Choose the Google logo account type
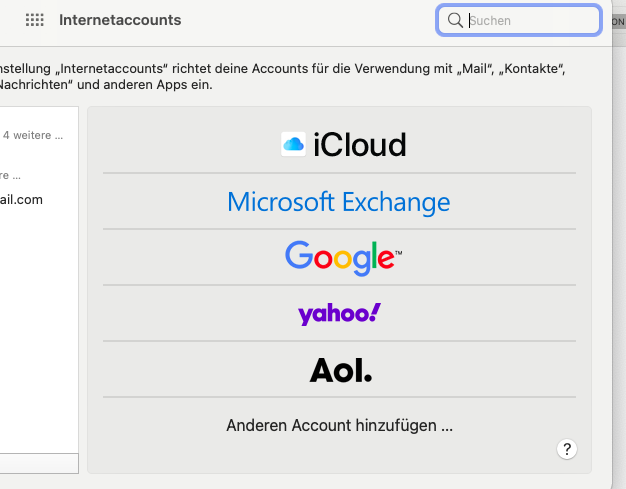626x489 pixels. [x=342, y=257]
